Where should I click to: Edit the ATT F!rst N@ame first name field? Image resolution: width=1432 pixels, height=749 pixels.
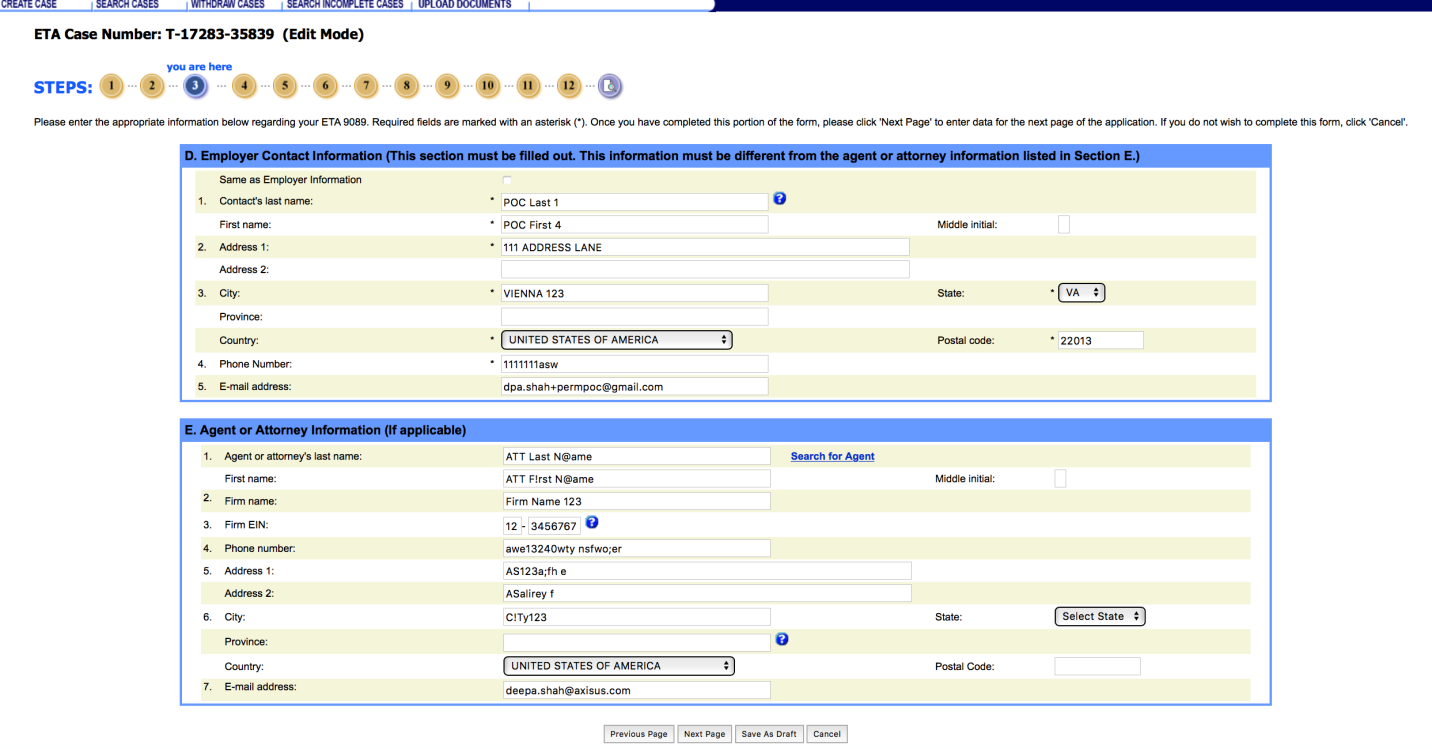pyautogui.click(x=636, y=479)
